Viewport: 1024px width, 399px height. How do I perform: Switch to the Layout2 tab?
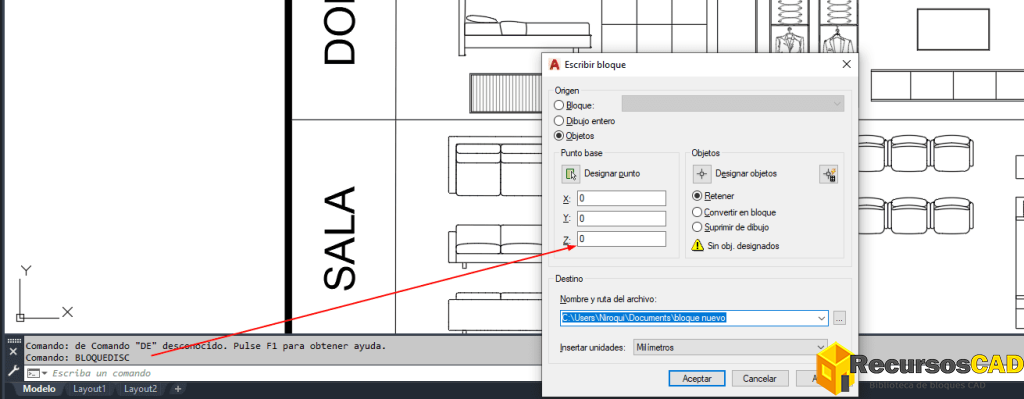(x=140, y=389)
